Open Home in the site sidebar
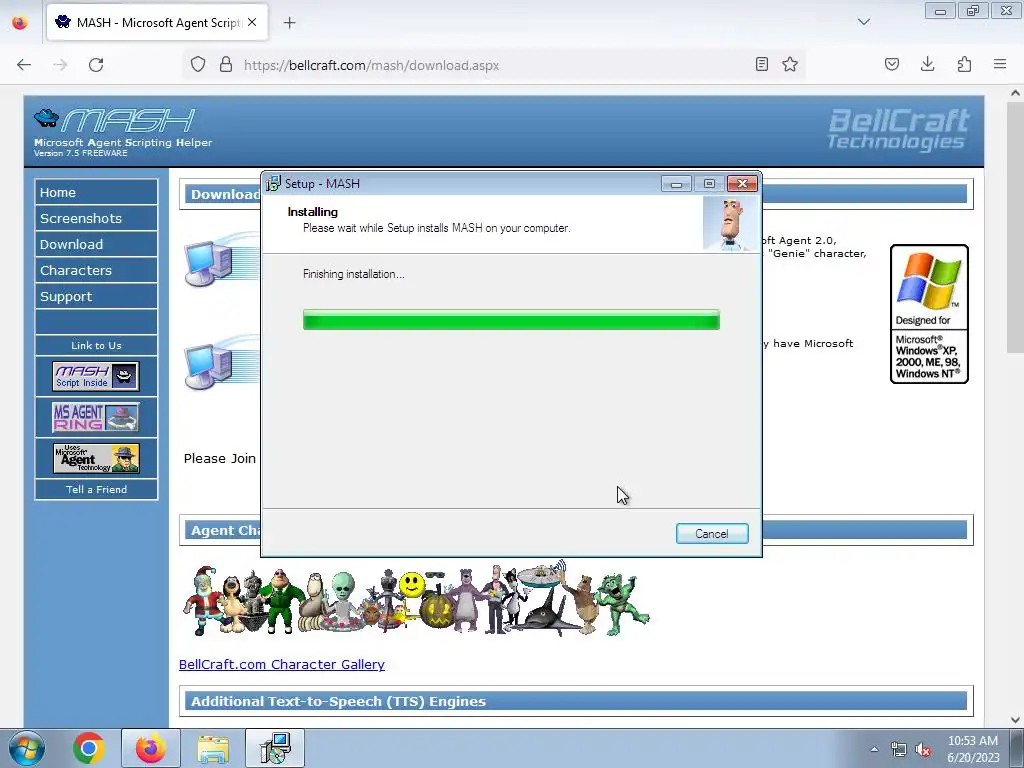 click(96, 192)
